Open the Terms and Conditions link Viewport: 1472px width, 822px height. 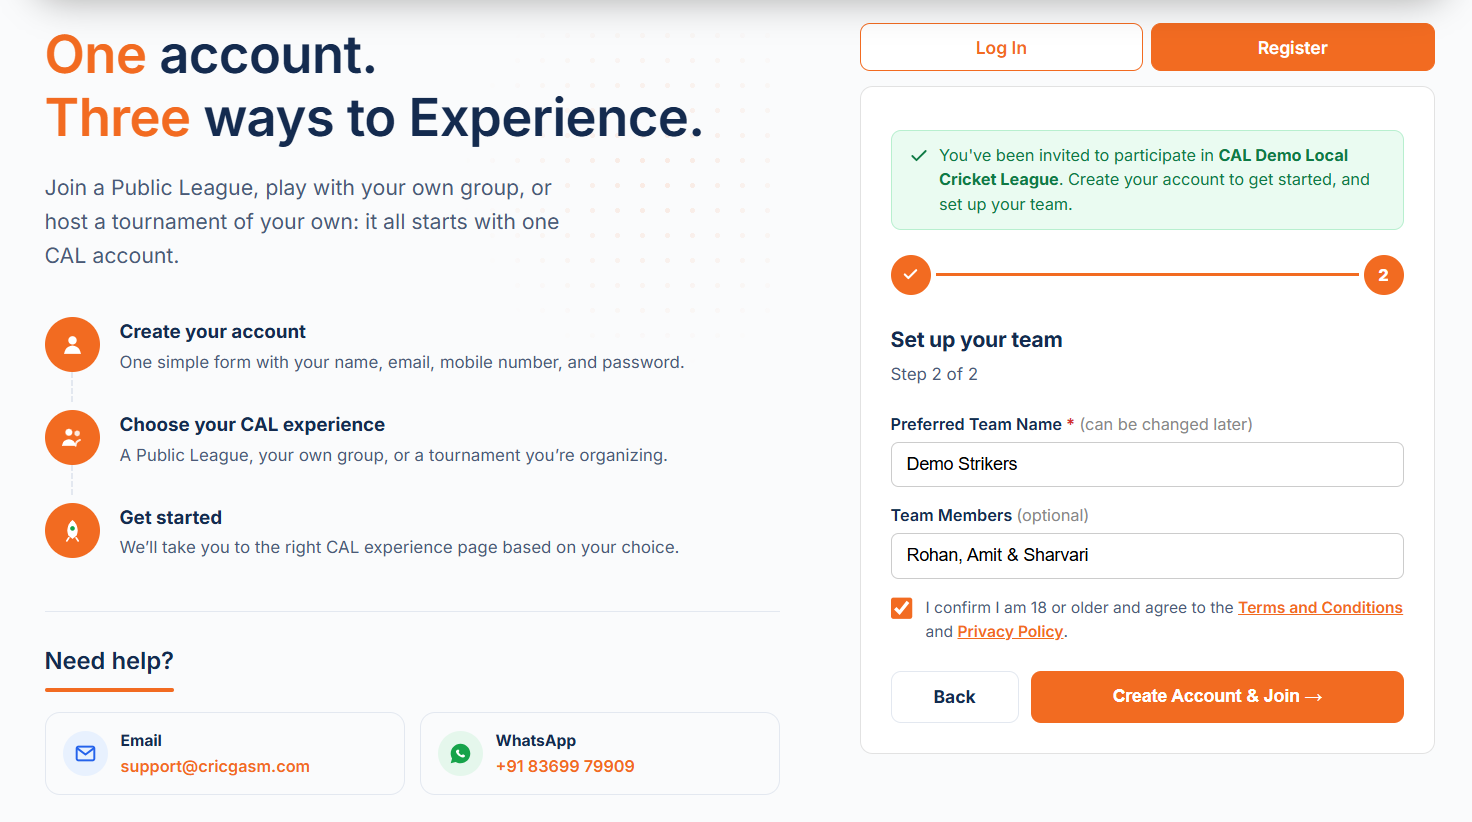(x=1320, y=608)
